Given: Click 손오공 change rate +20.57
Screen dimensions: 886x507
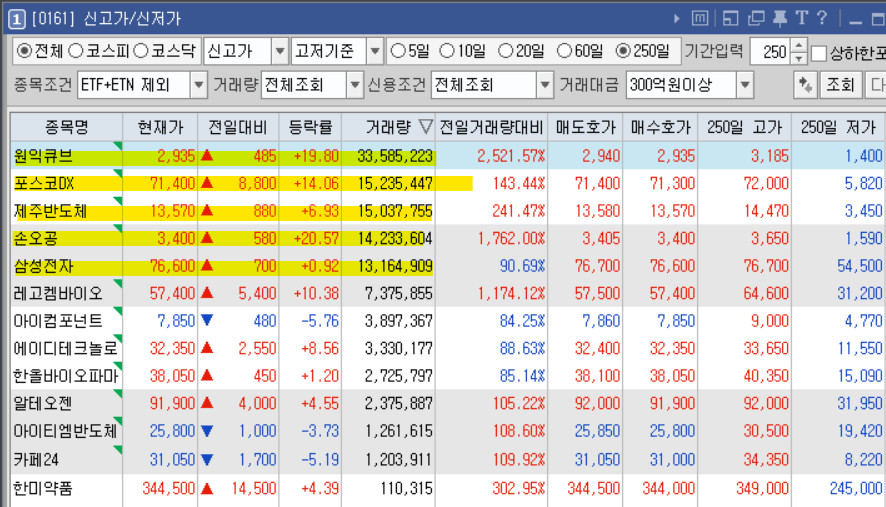Looking at the screenshot, I should coord(316,238).
